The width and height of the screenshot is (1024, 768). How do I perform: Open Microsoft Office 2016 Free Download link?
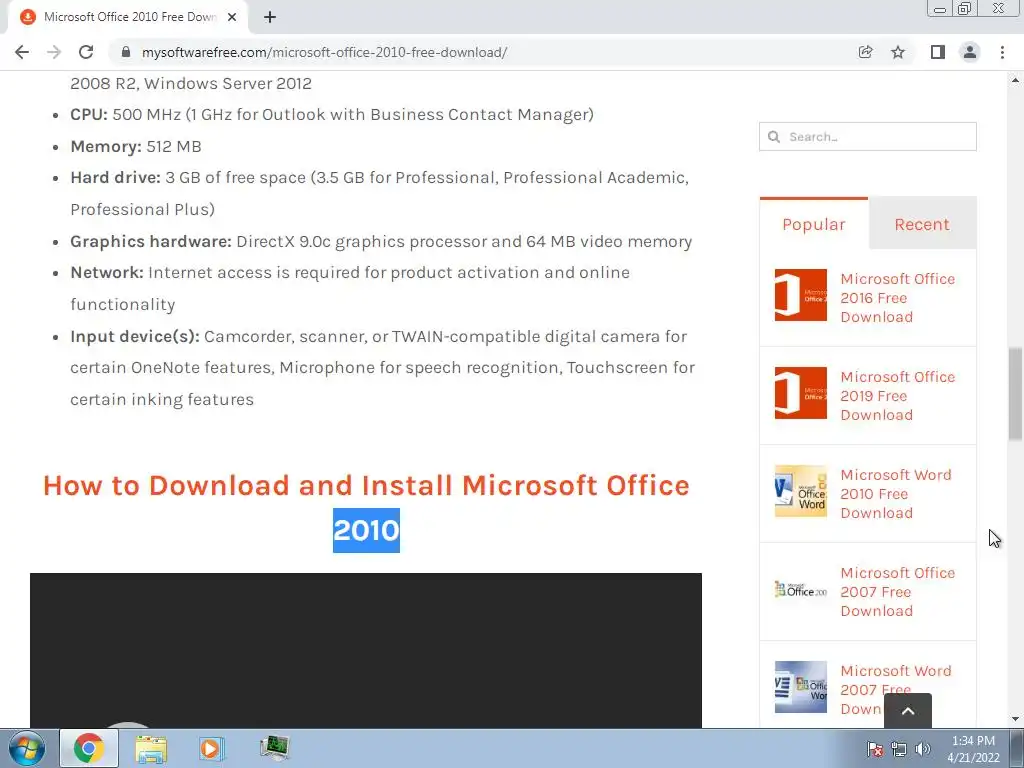point(897,298)
